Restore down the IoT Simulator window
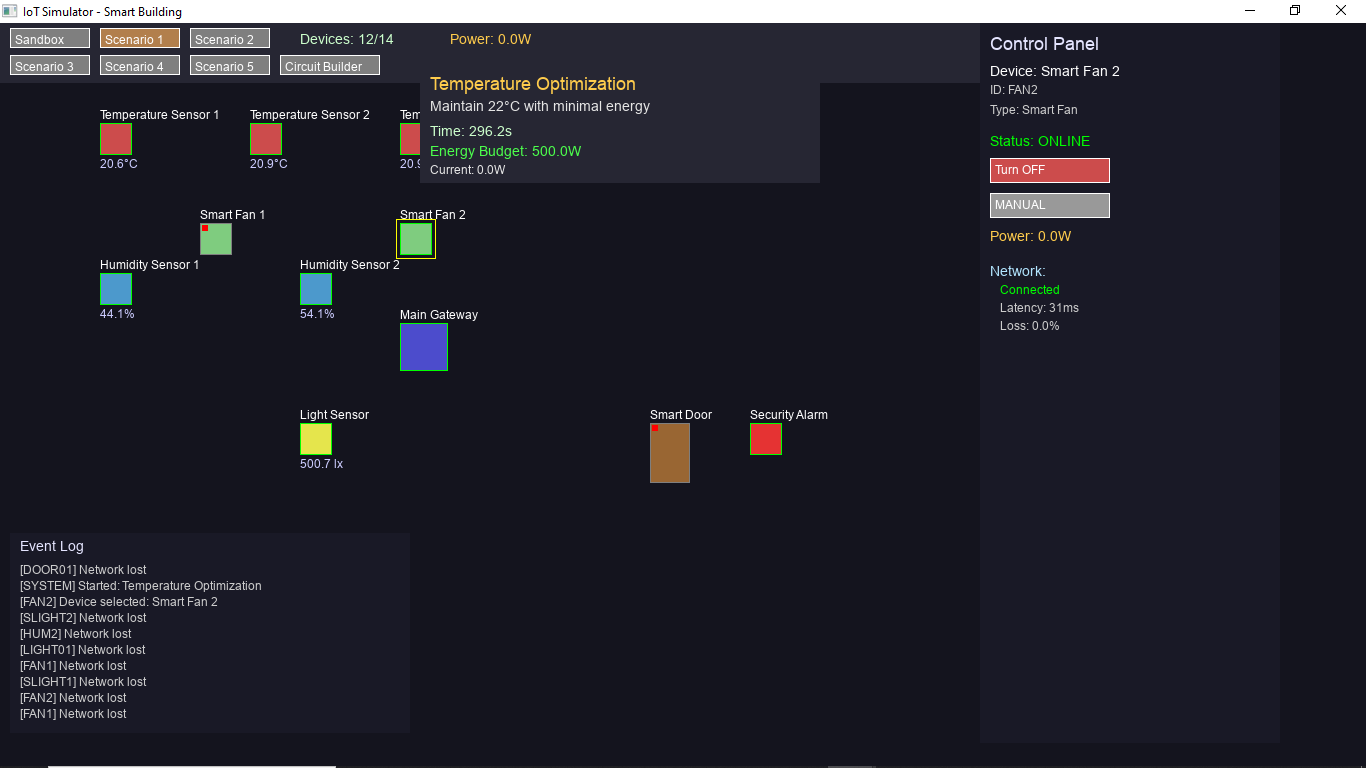This screenshot has width=1366, height=768. pyautogui.click(x=1295, y=11)
